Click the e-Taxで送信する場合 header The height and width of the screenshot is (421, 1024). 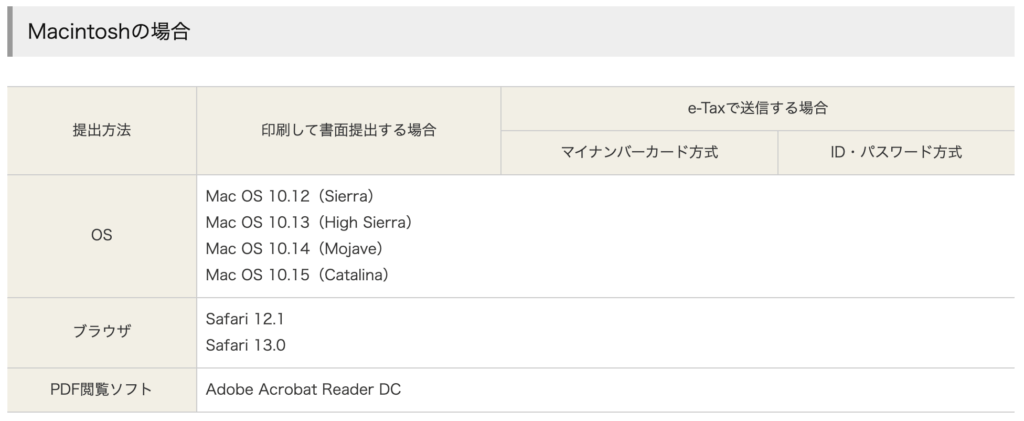tap(758, 108)
